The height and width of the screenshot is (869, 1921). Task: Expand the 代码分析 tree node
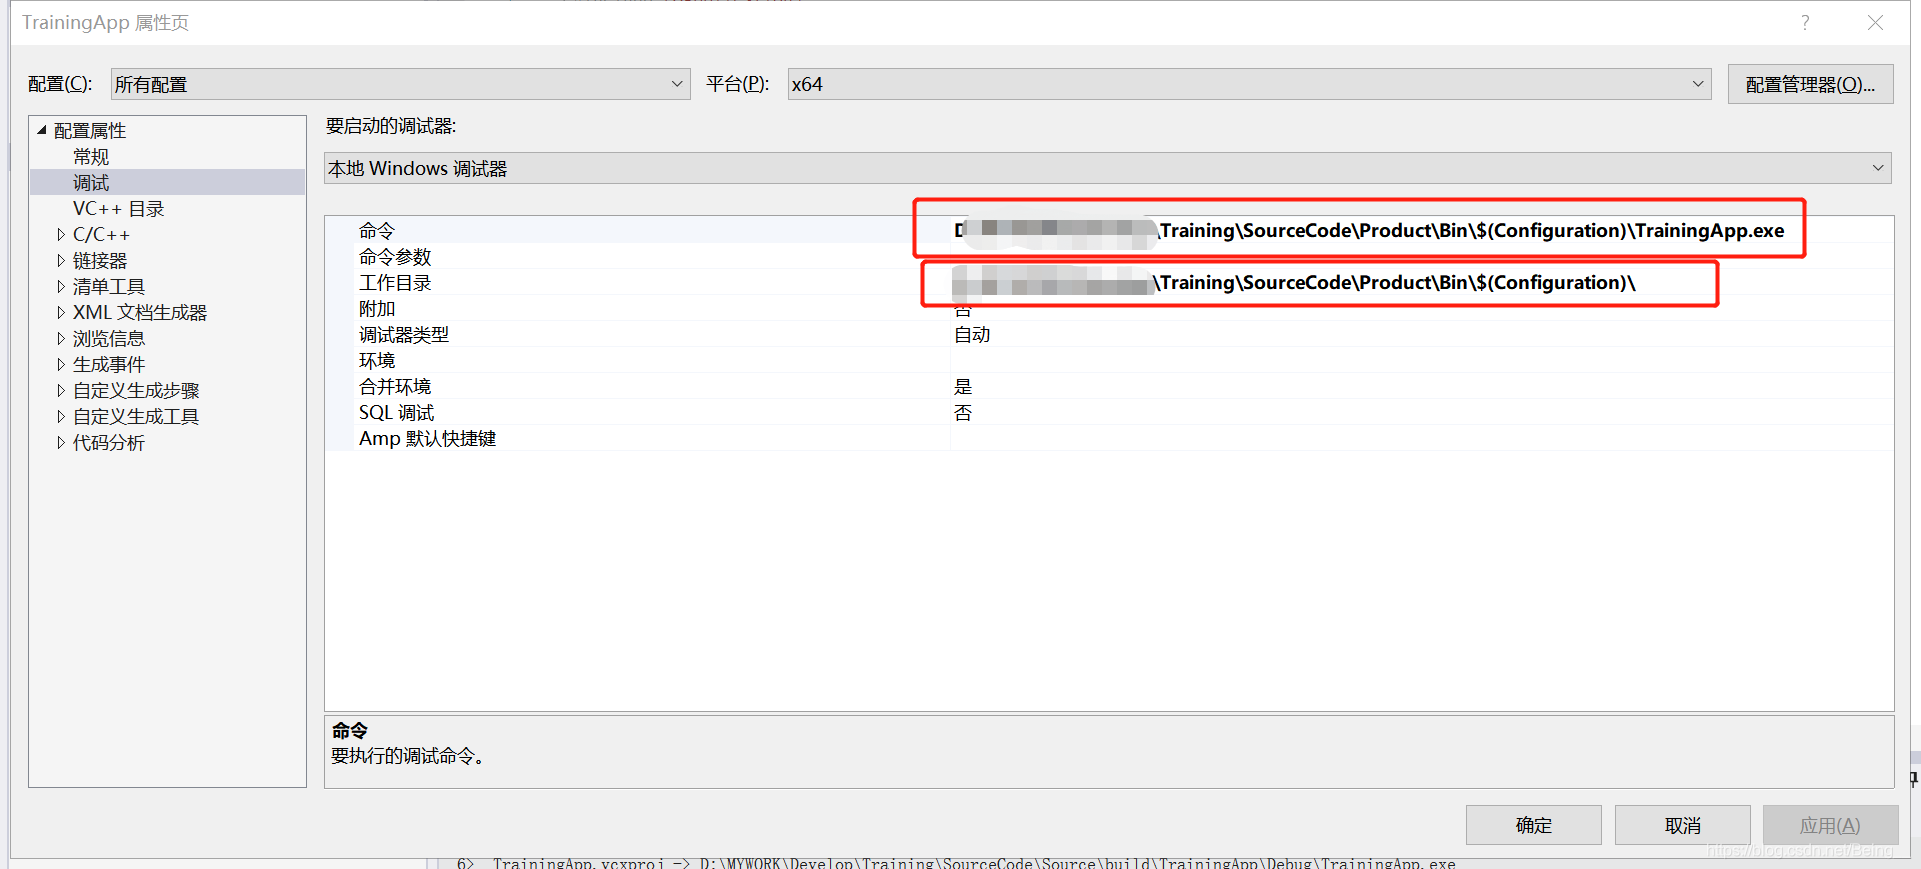click(61, 442)
